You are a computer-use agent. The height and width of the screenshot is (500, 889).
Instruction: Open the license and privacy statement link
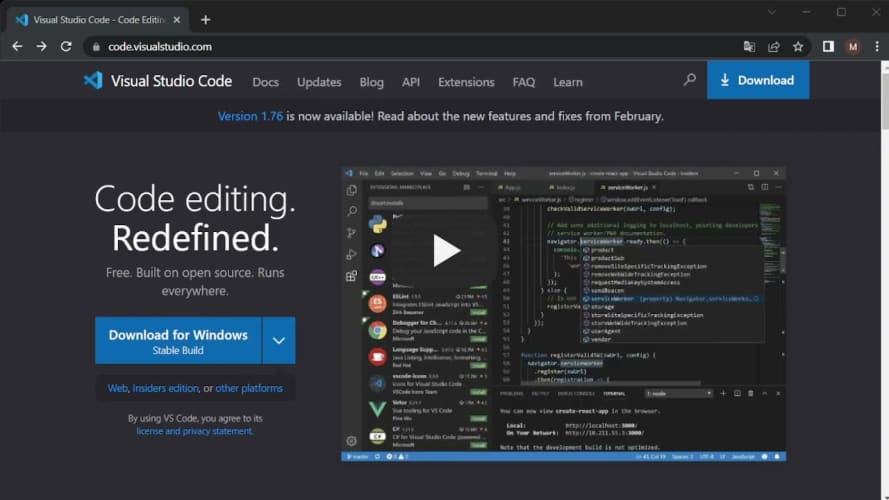click(194, 431)
